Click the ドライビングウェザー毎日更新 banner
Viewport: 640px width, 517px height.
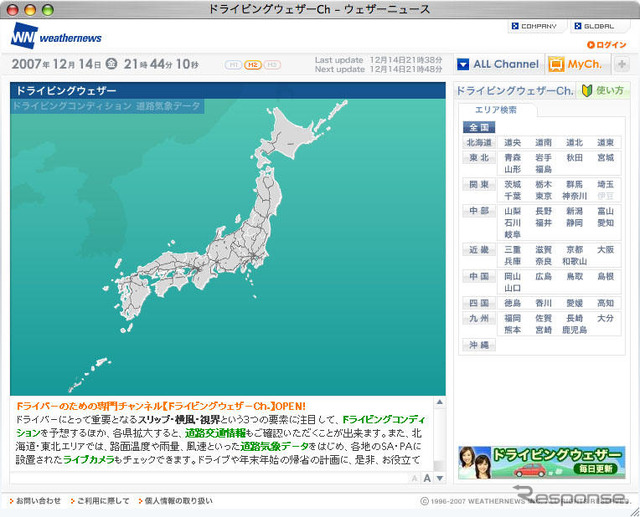pyautogui.click(x=542, y=462)
